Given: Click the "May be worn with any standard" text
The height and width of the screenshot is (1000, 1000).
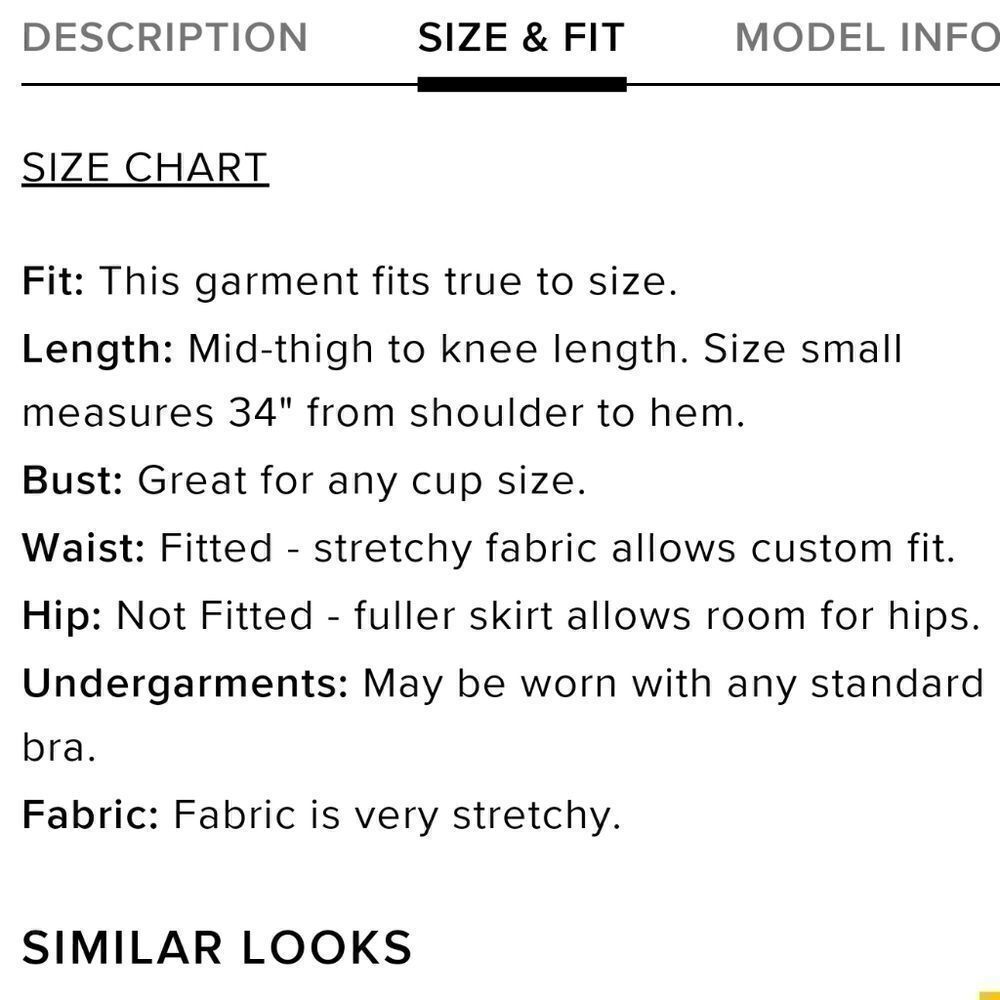Looking at the screenshot, I should pyautogui.click(x=673, y=683).
